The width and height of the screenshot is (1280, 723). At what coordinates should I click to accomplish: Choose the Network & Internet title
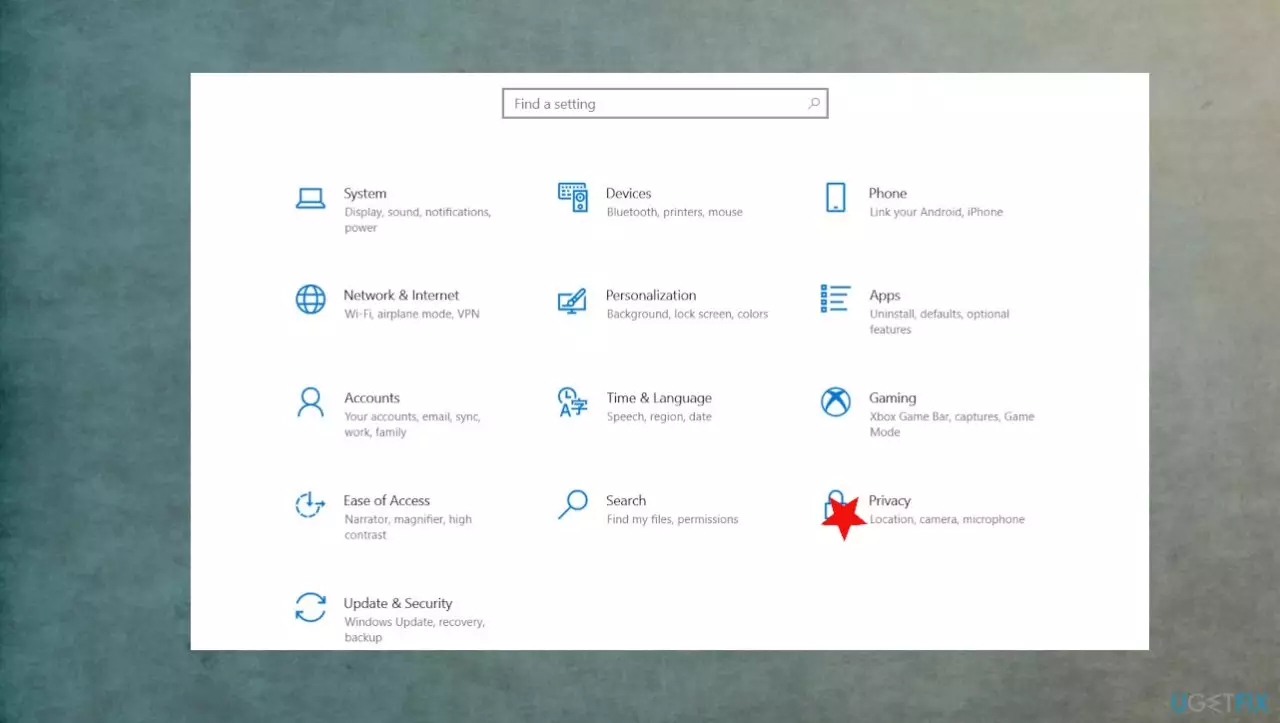(401, 296)
